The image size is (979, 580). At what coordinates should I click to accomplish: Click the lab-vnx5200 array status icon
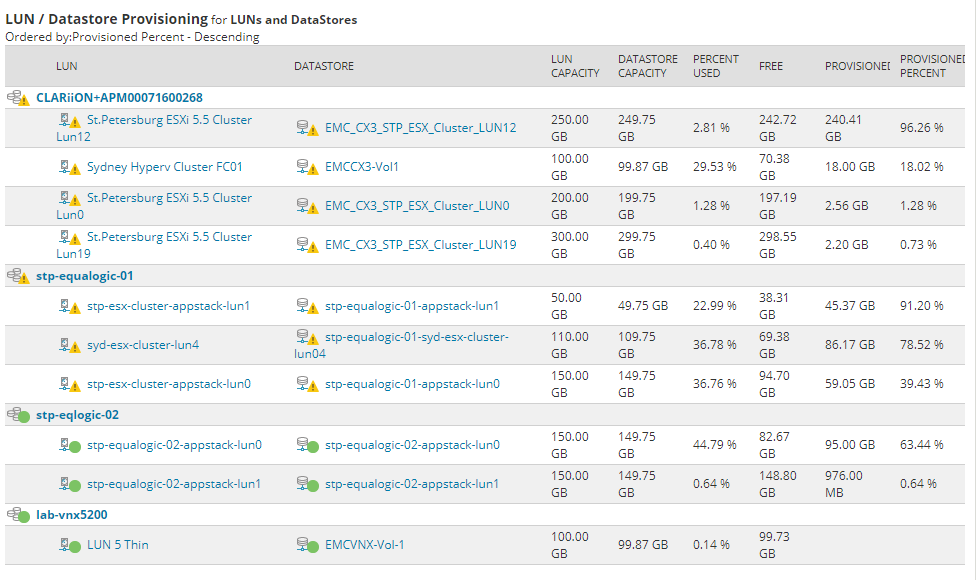pos(18,515)
